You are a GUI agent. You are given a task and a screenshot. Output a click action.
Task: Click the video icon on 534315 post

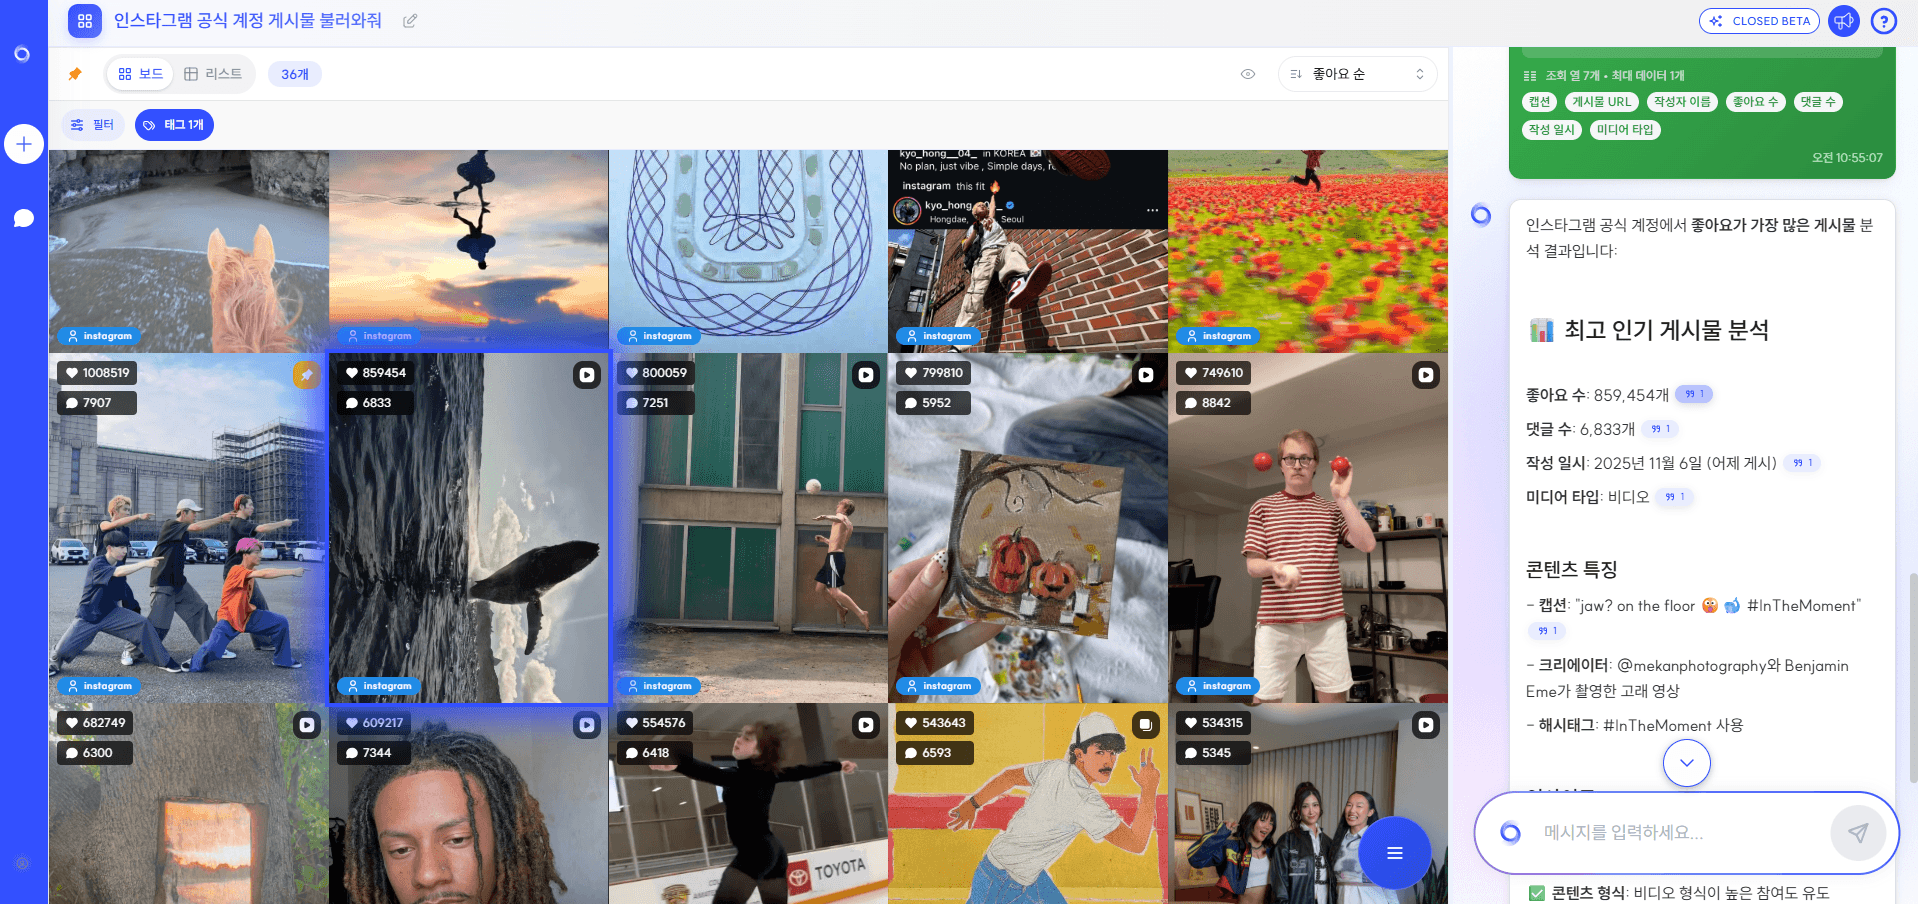pos(1426,725)
